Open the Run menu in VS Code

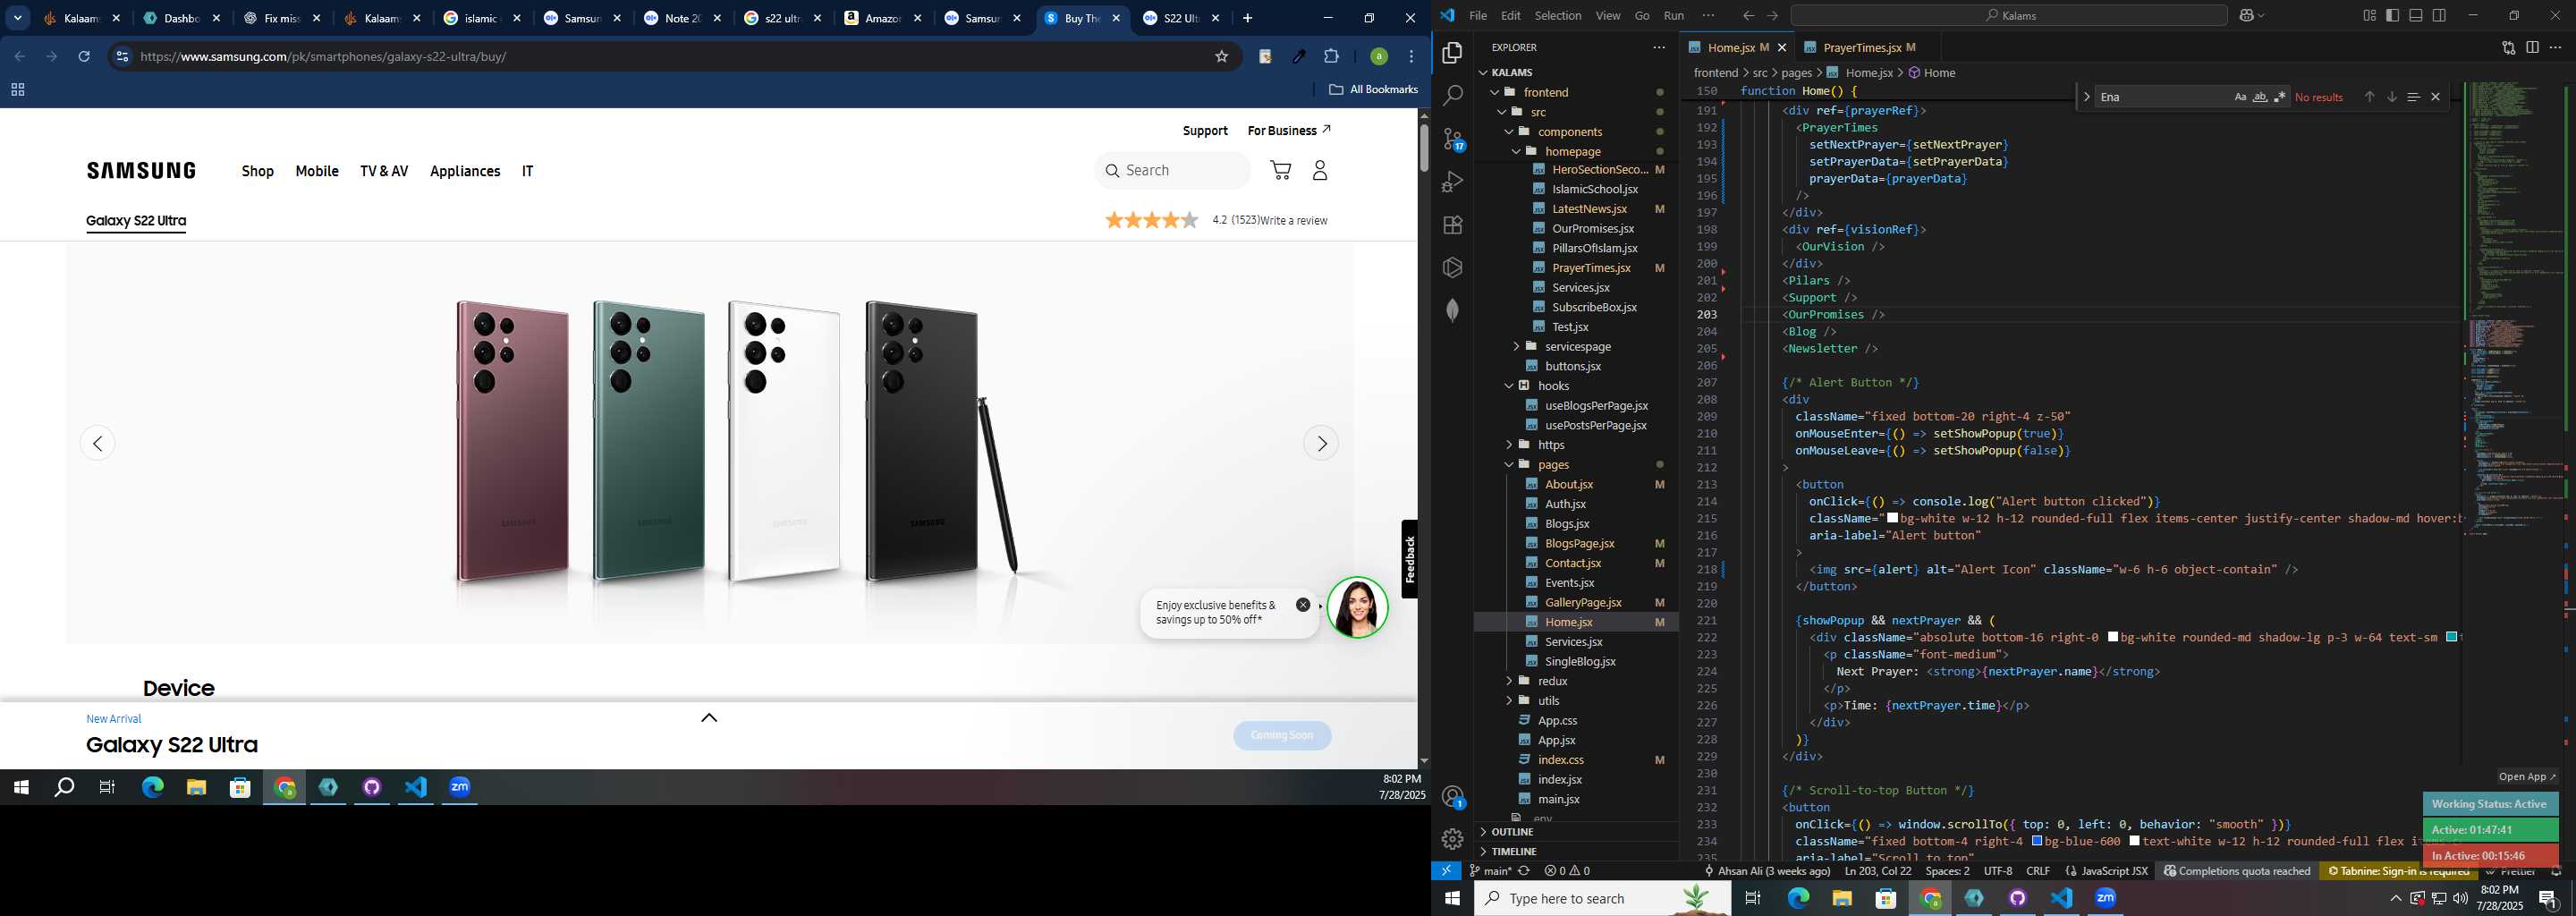(x=1673, y=15)
